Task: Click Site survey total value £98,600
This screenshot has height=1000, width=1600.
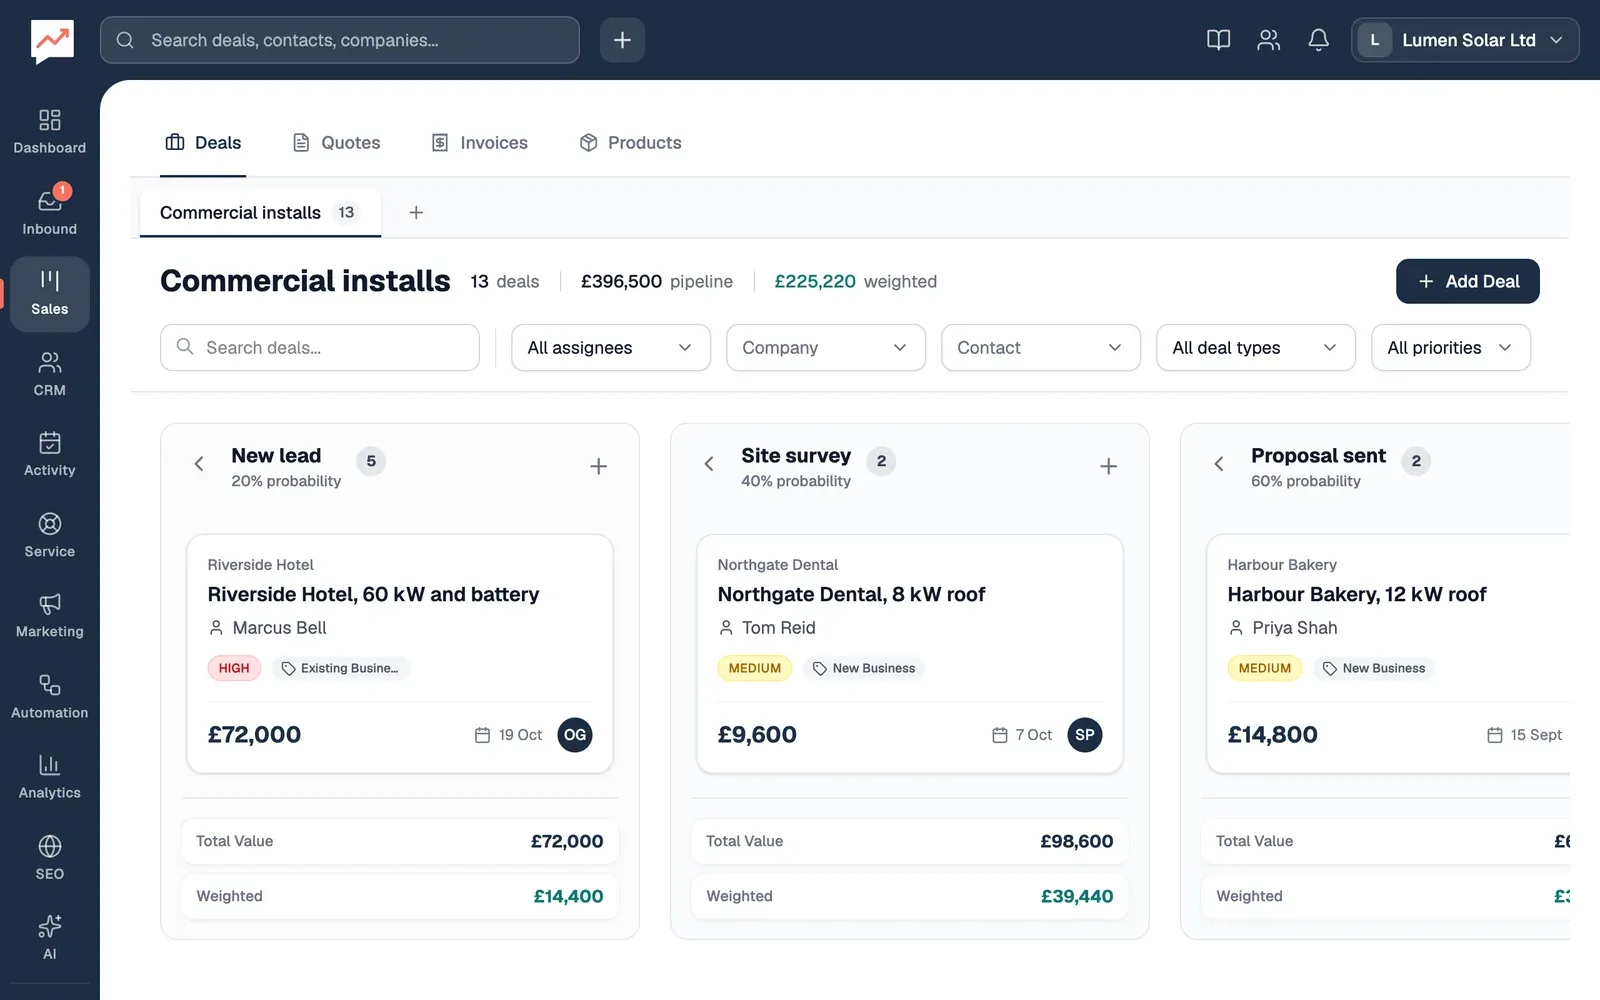Action: (x=1076, y=841)
